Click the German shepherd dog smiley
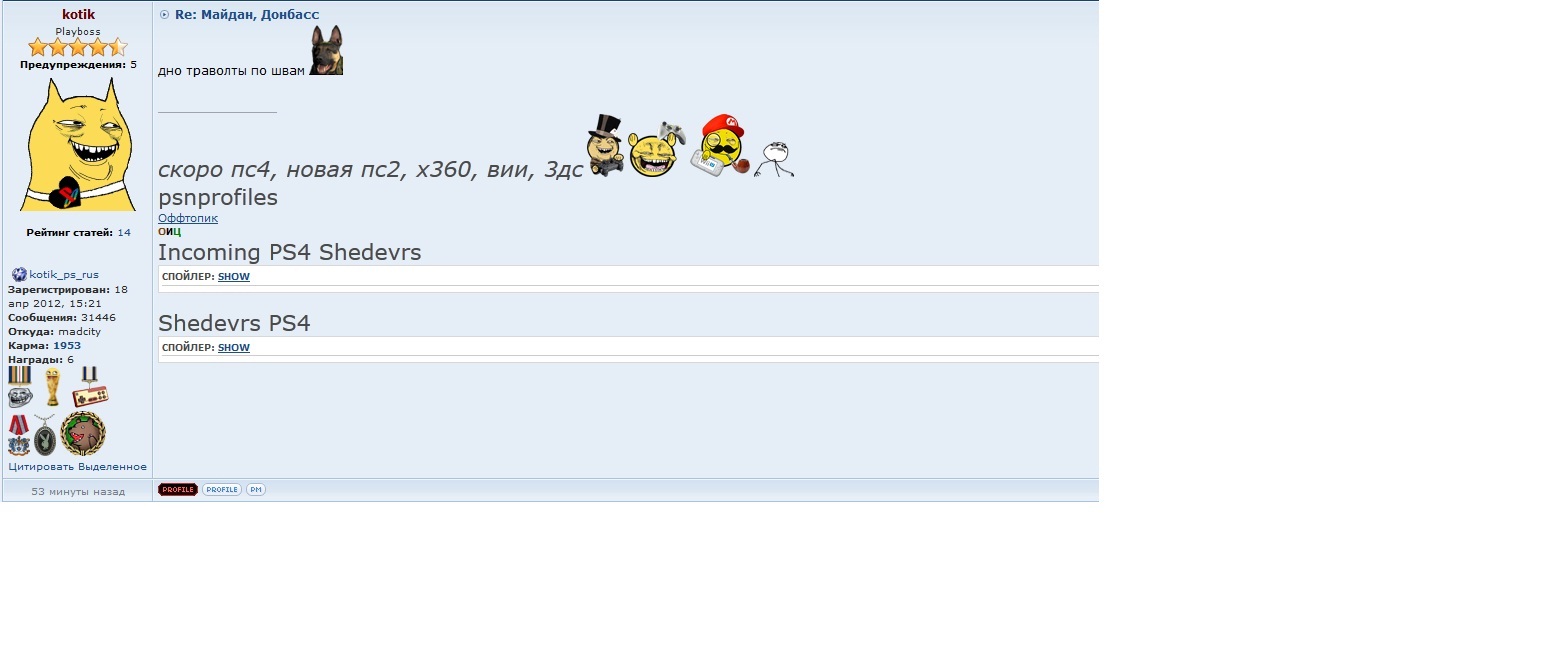The height and width of the screenshot is (670, 1558). tap(326, 50)
